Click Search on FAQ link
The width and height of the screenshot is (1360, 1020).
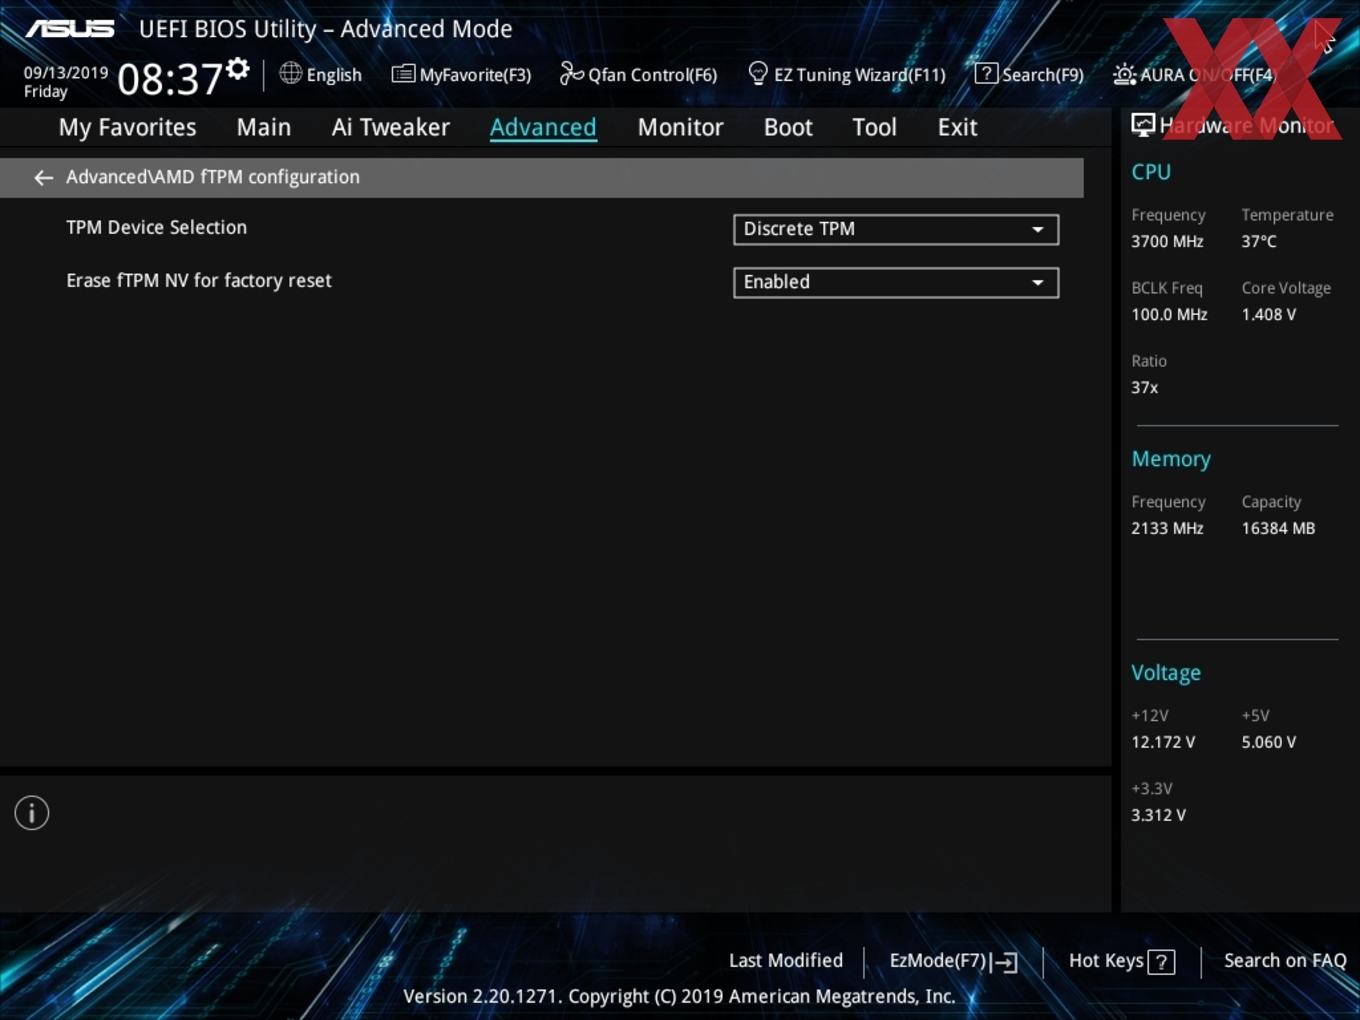(x=1285, y=960)
